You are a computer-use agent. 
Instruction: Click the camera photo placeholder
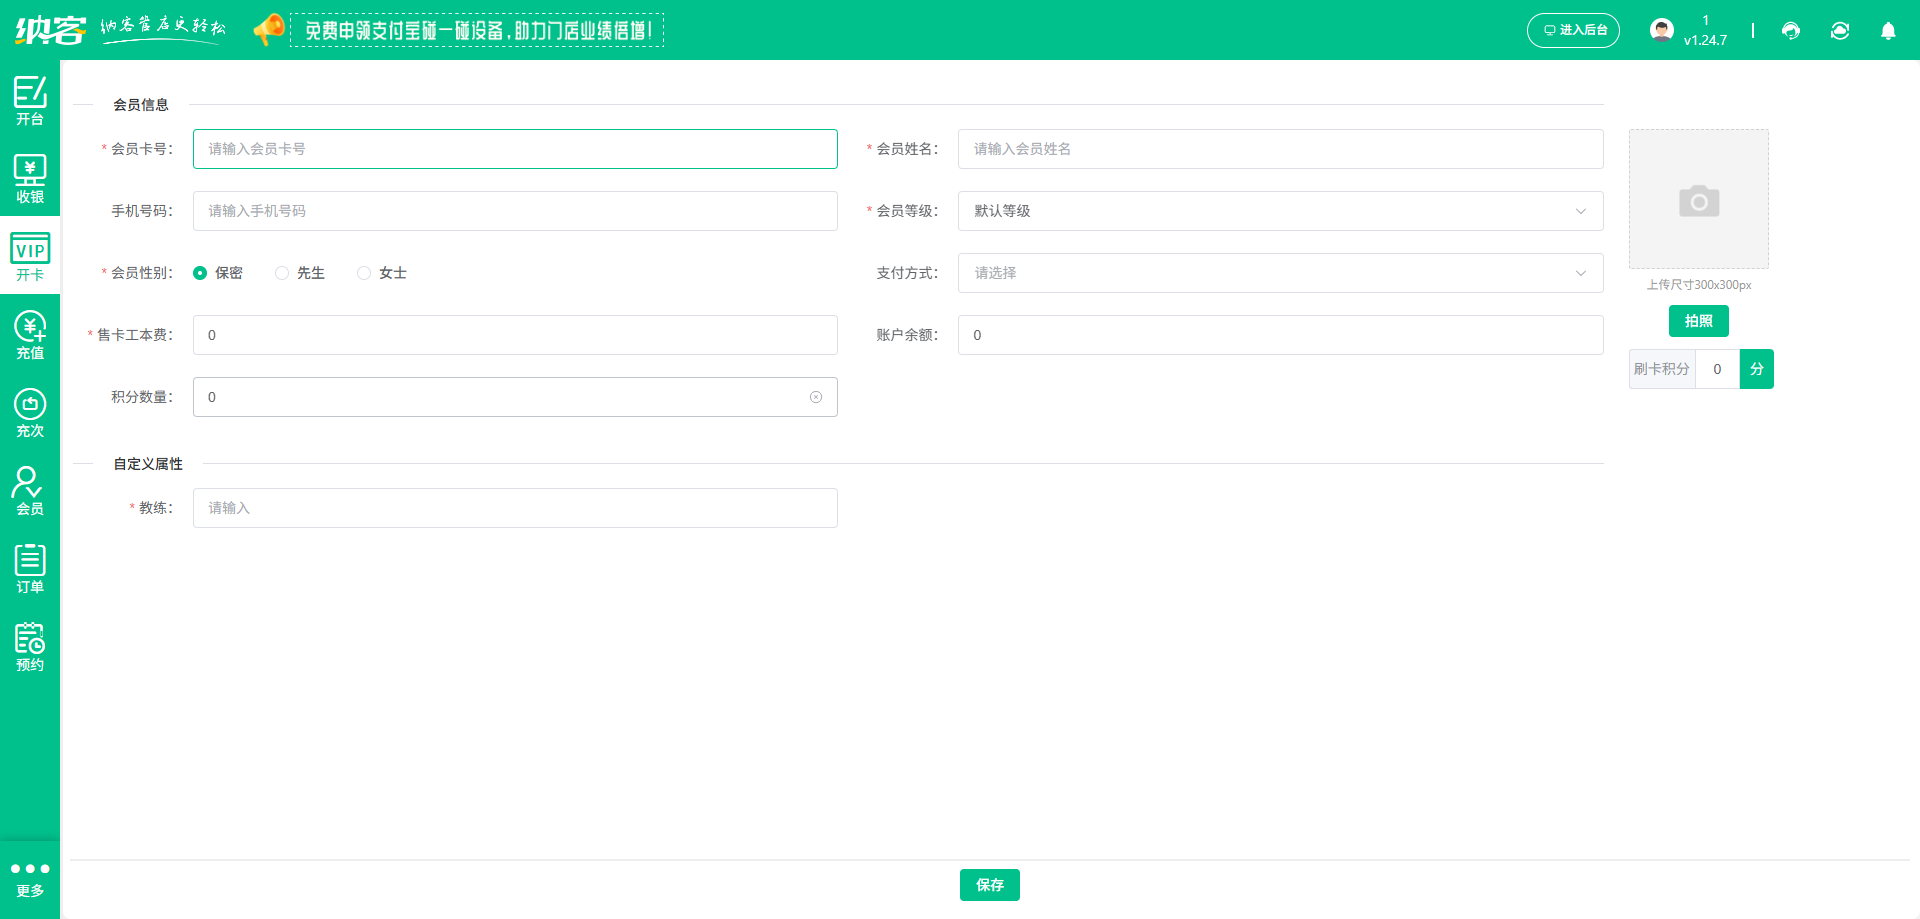coord(1698,199)
